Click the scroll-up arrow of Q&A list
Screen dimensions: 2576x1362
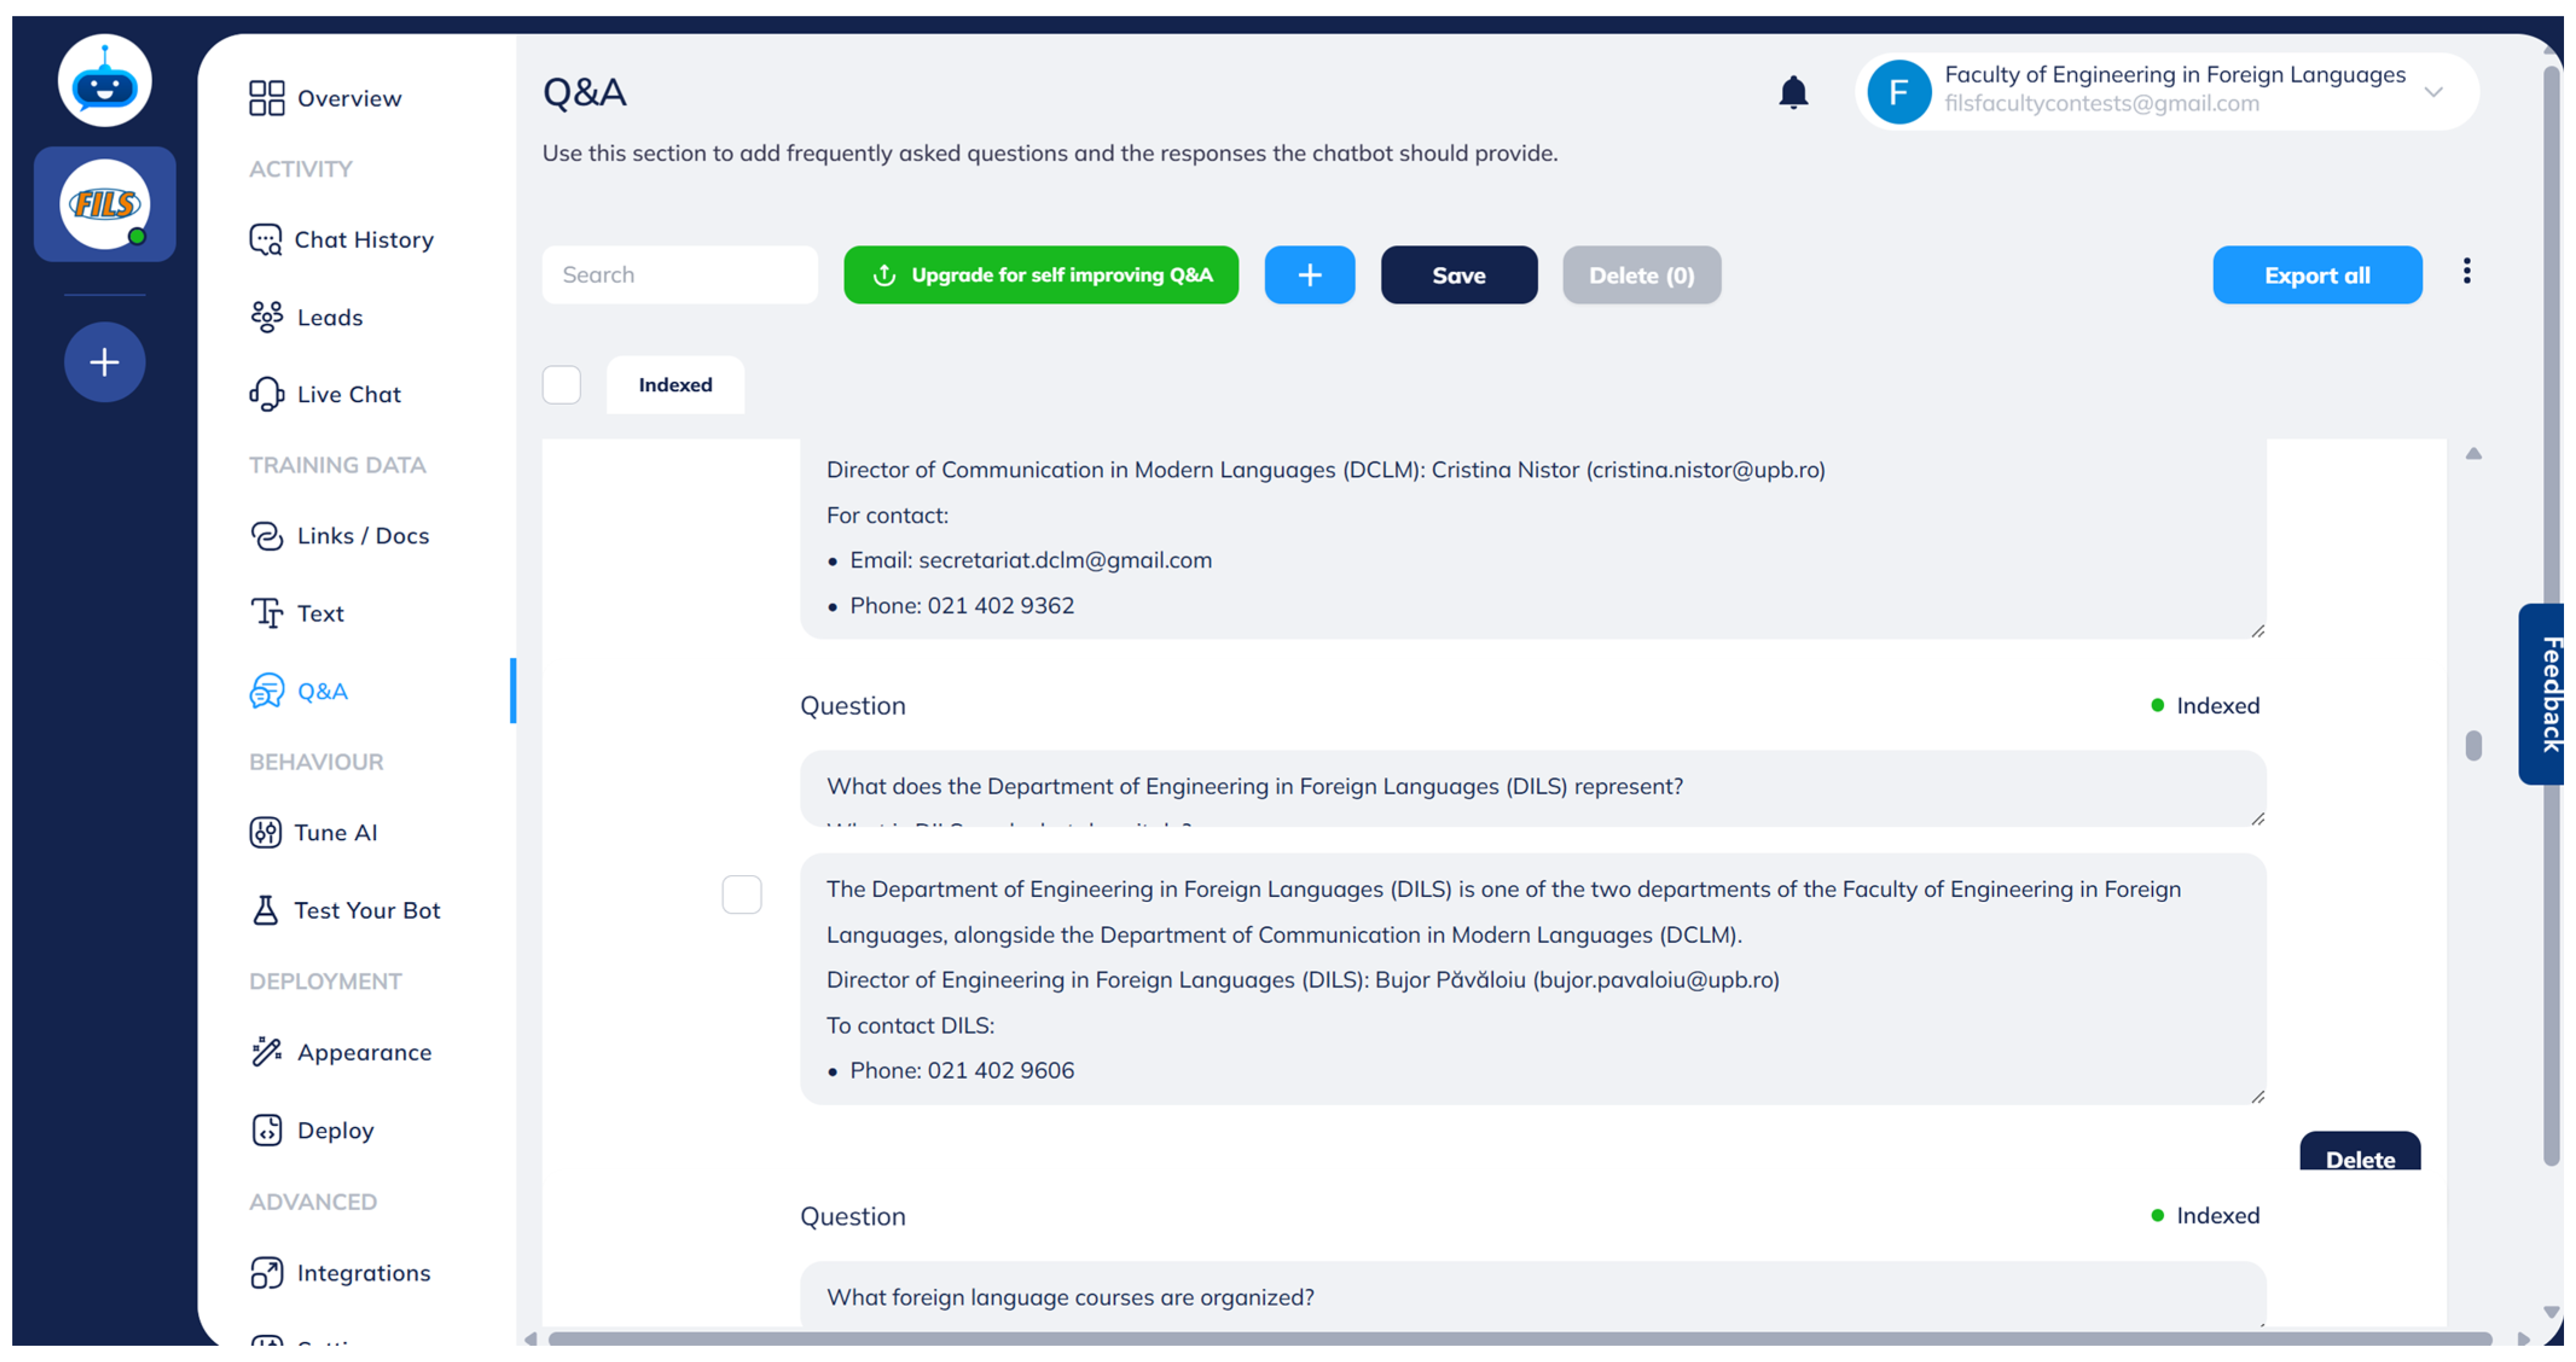coord(2473,454)
